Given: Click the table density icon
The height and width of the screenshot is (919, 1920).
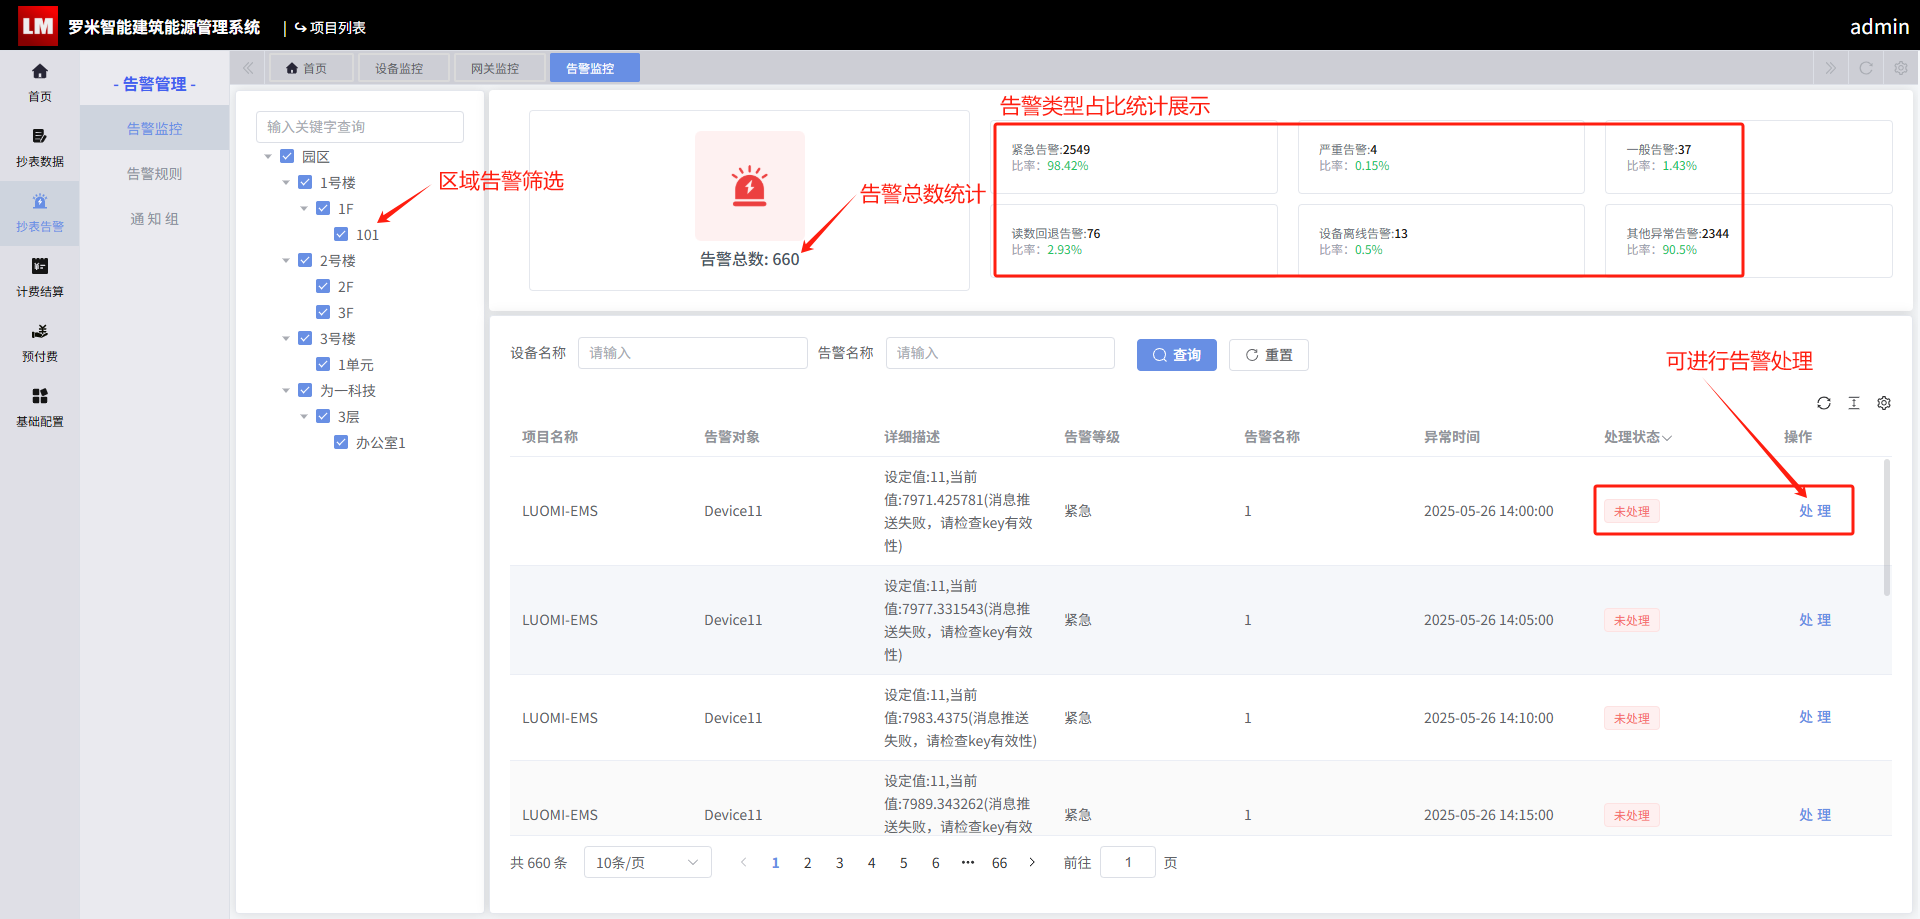Looking at the screenshot, I should pos(1854,403).
